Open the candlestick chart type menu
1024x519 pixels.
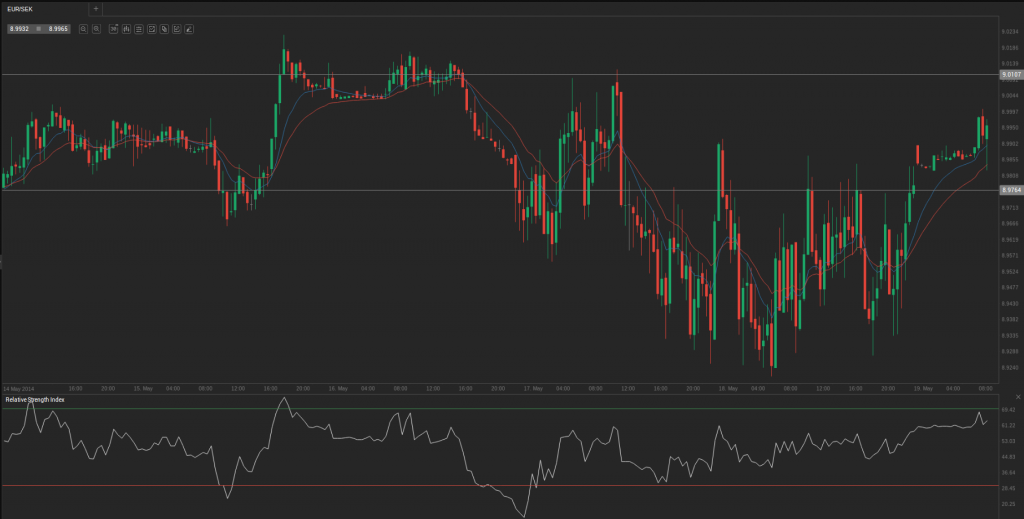point(126,29)
